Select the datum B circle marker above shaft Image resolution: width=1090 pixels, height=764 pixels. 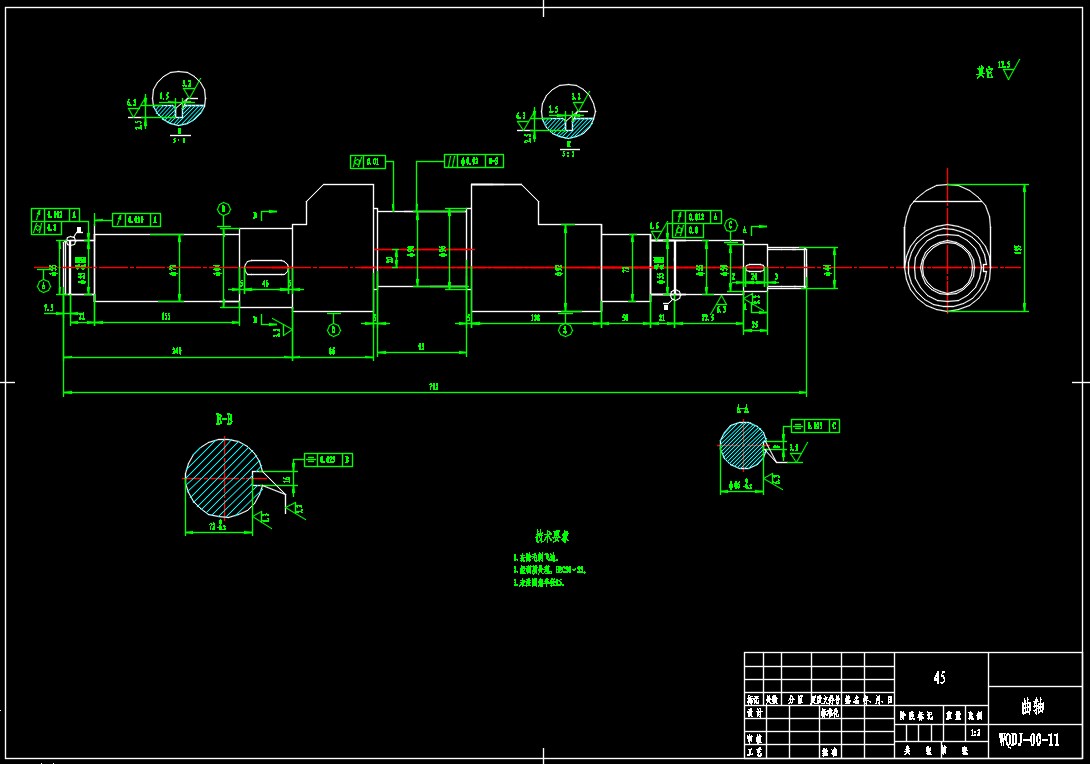point(223,209)
